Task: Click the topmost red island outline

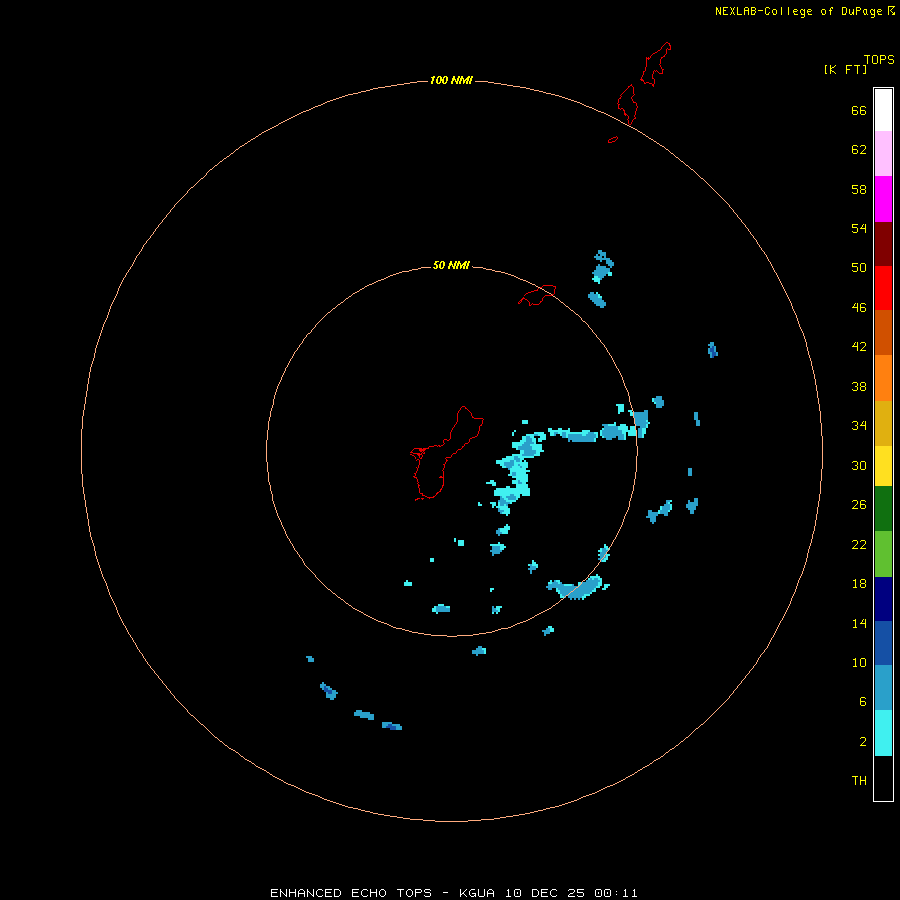Action: click(x=656, y=64)
